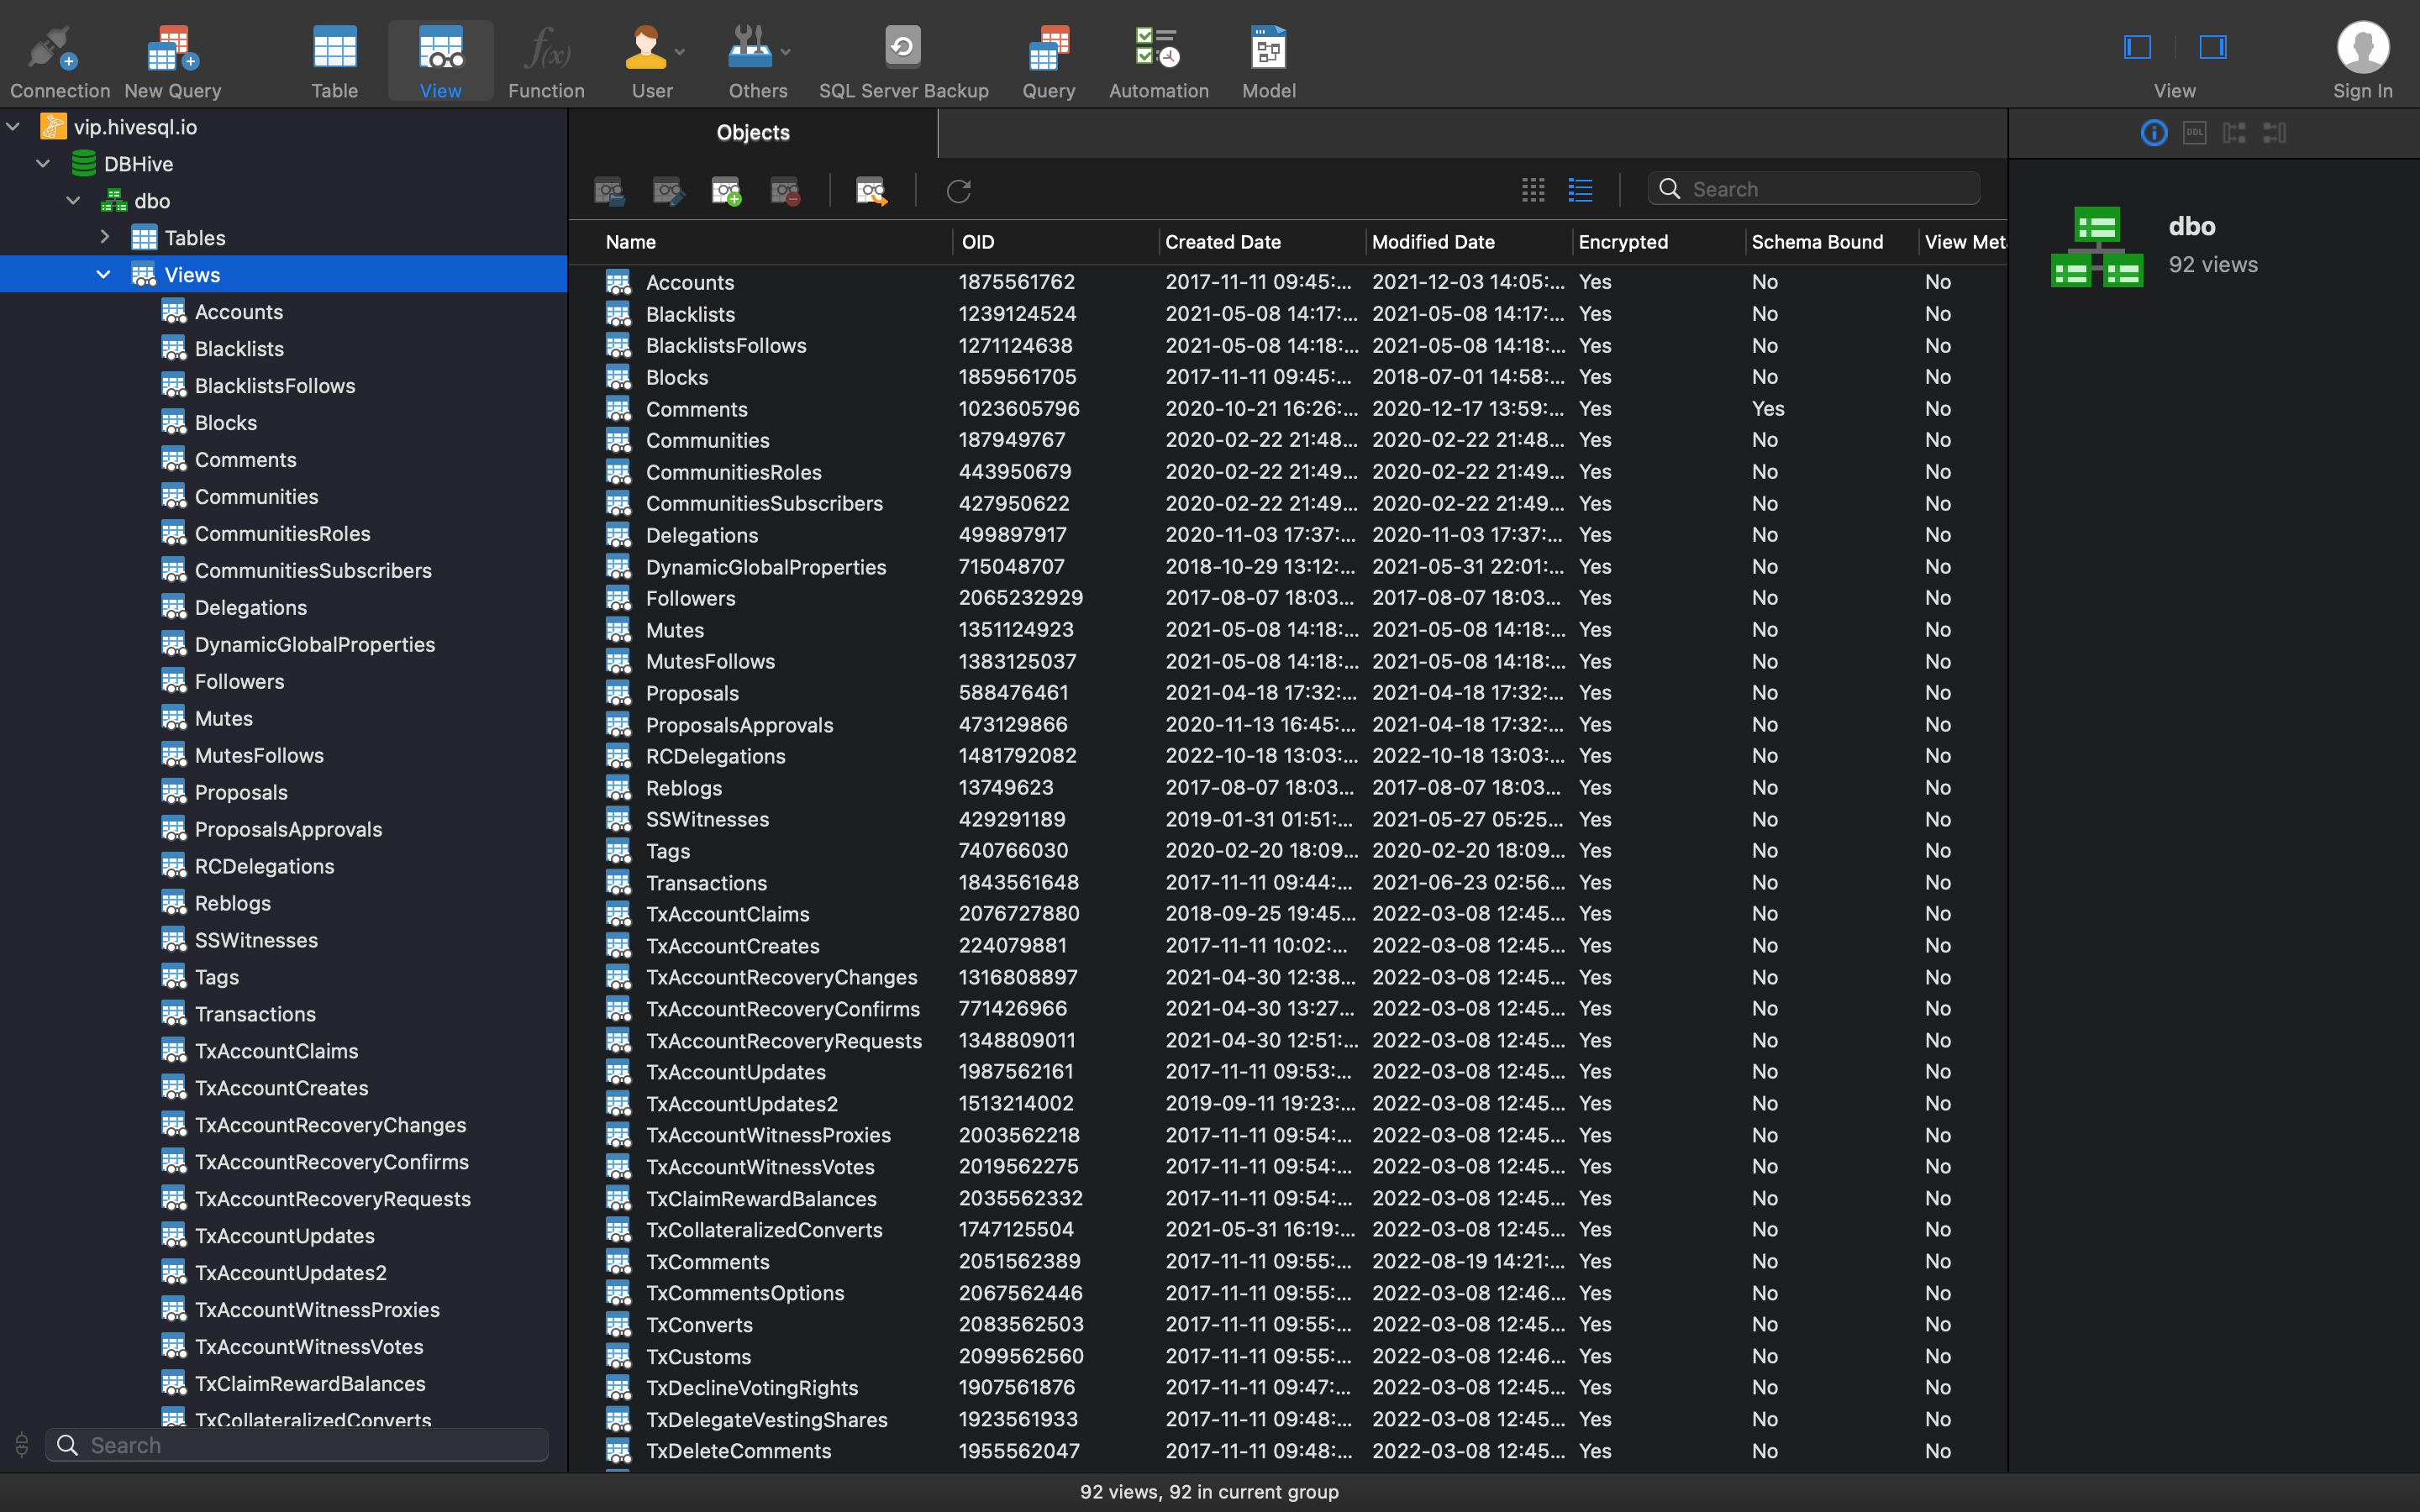Expand the Tables node
The image size is (2420, 1512).
[x=104, y=238]
